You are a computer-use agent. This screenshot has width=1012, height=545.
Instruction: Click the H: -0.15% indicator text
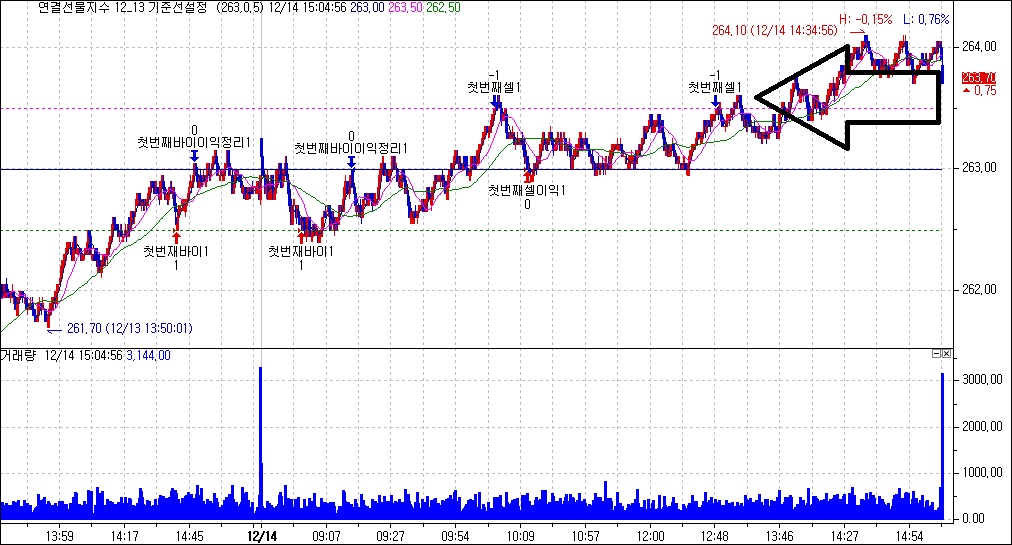point(865,19)
